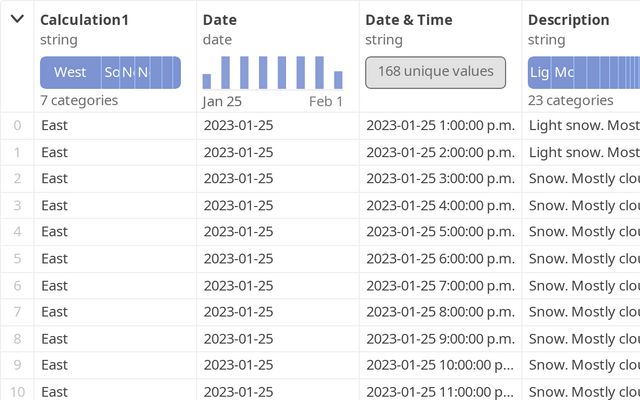Screen dimensions: 640x400
Task: Click the truncated 2023-01-25 10:00:00 cell
Action: [x=440, y=365]
